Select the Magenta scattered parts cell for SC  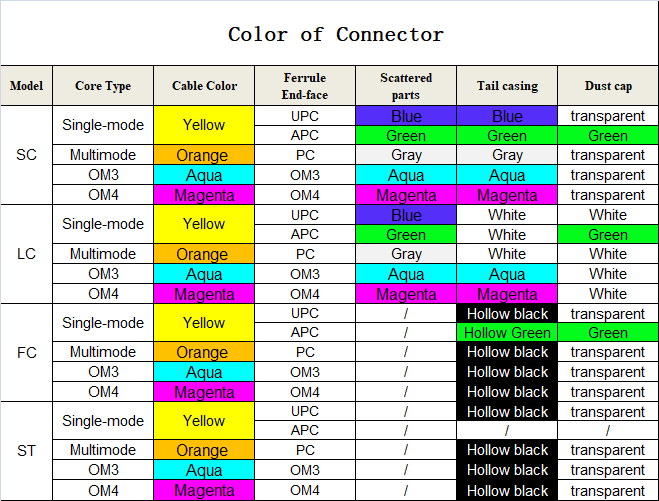tap(406, 195)
